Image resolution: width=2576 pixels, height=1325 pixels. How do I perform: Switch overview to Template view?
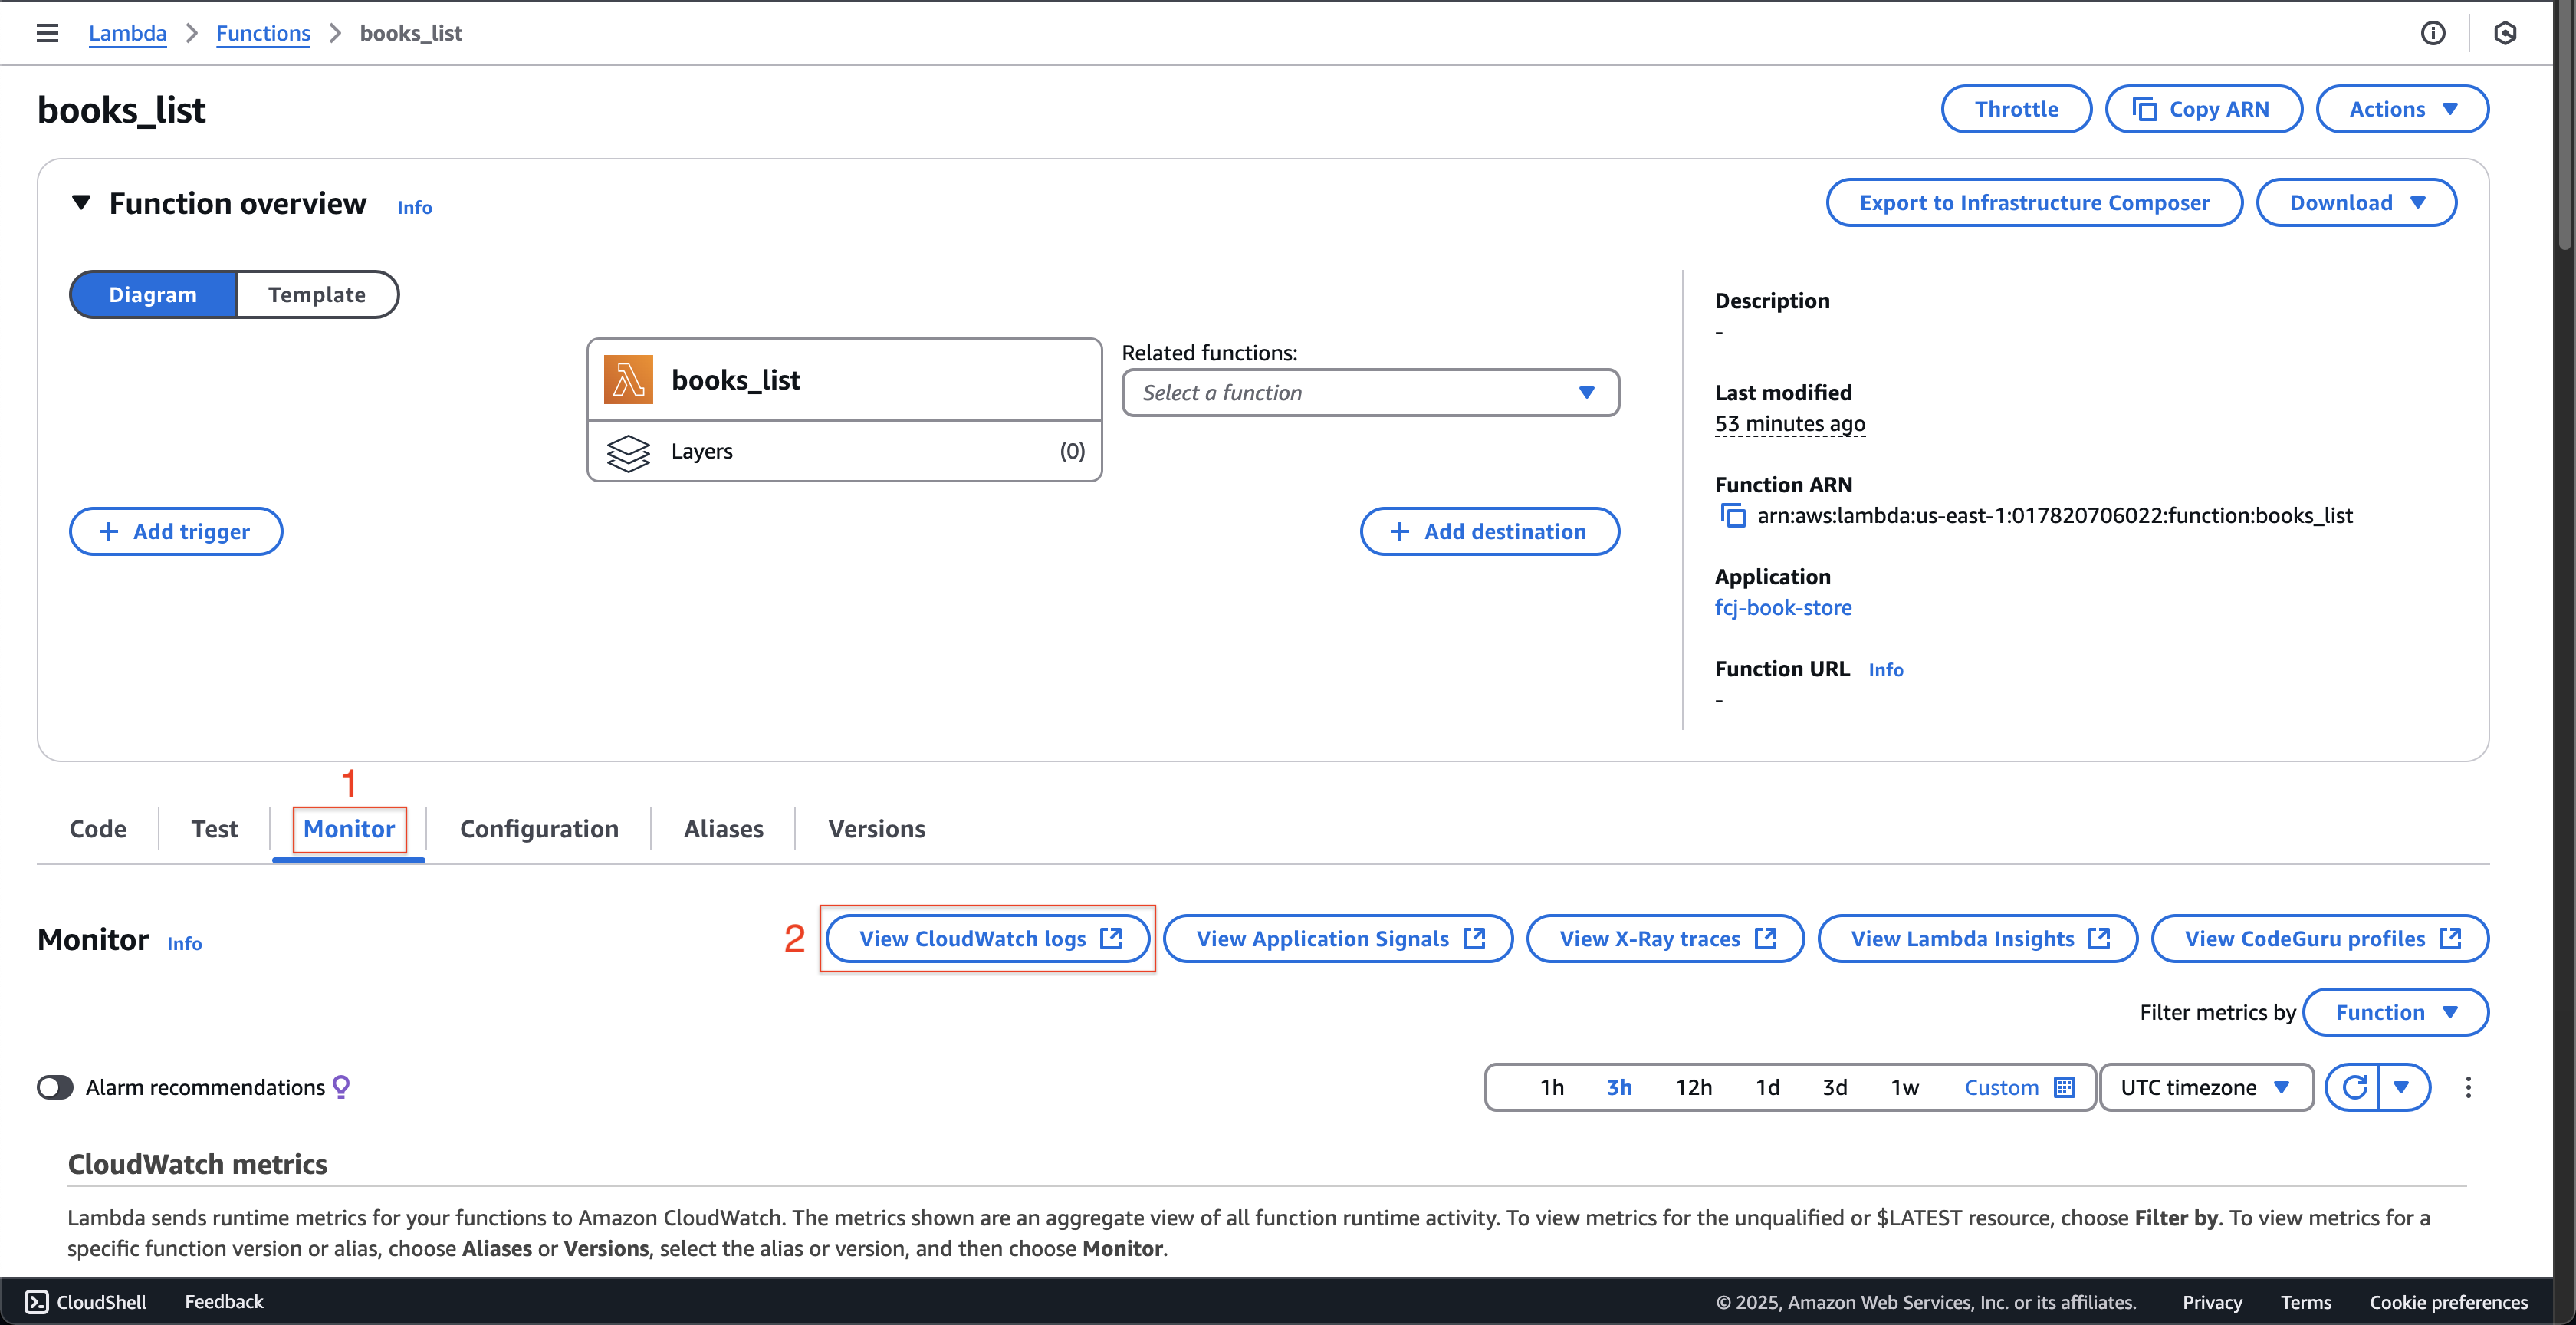[x=317, y=295]
